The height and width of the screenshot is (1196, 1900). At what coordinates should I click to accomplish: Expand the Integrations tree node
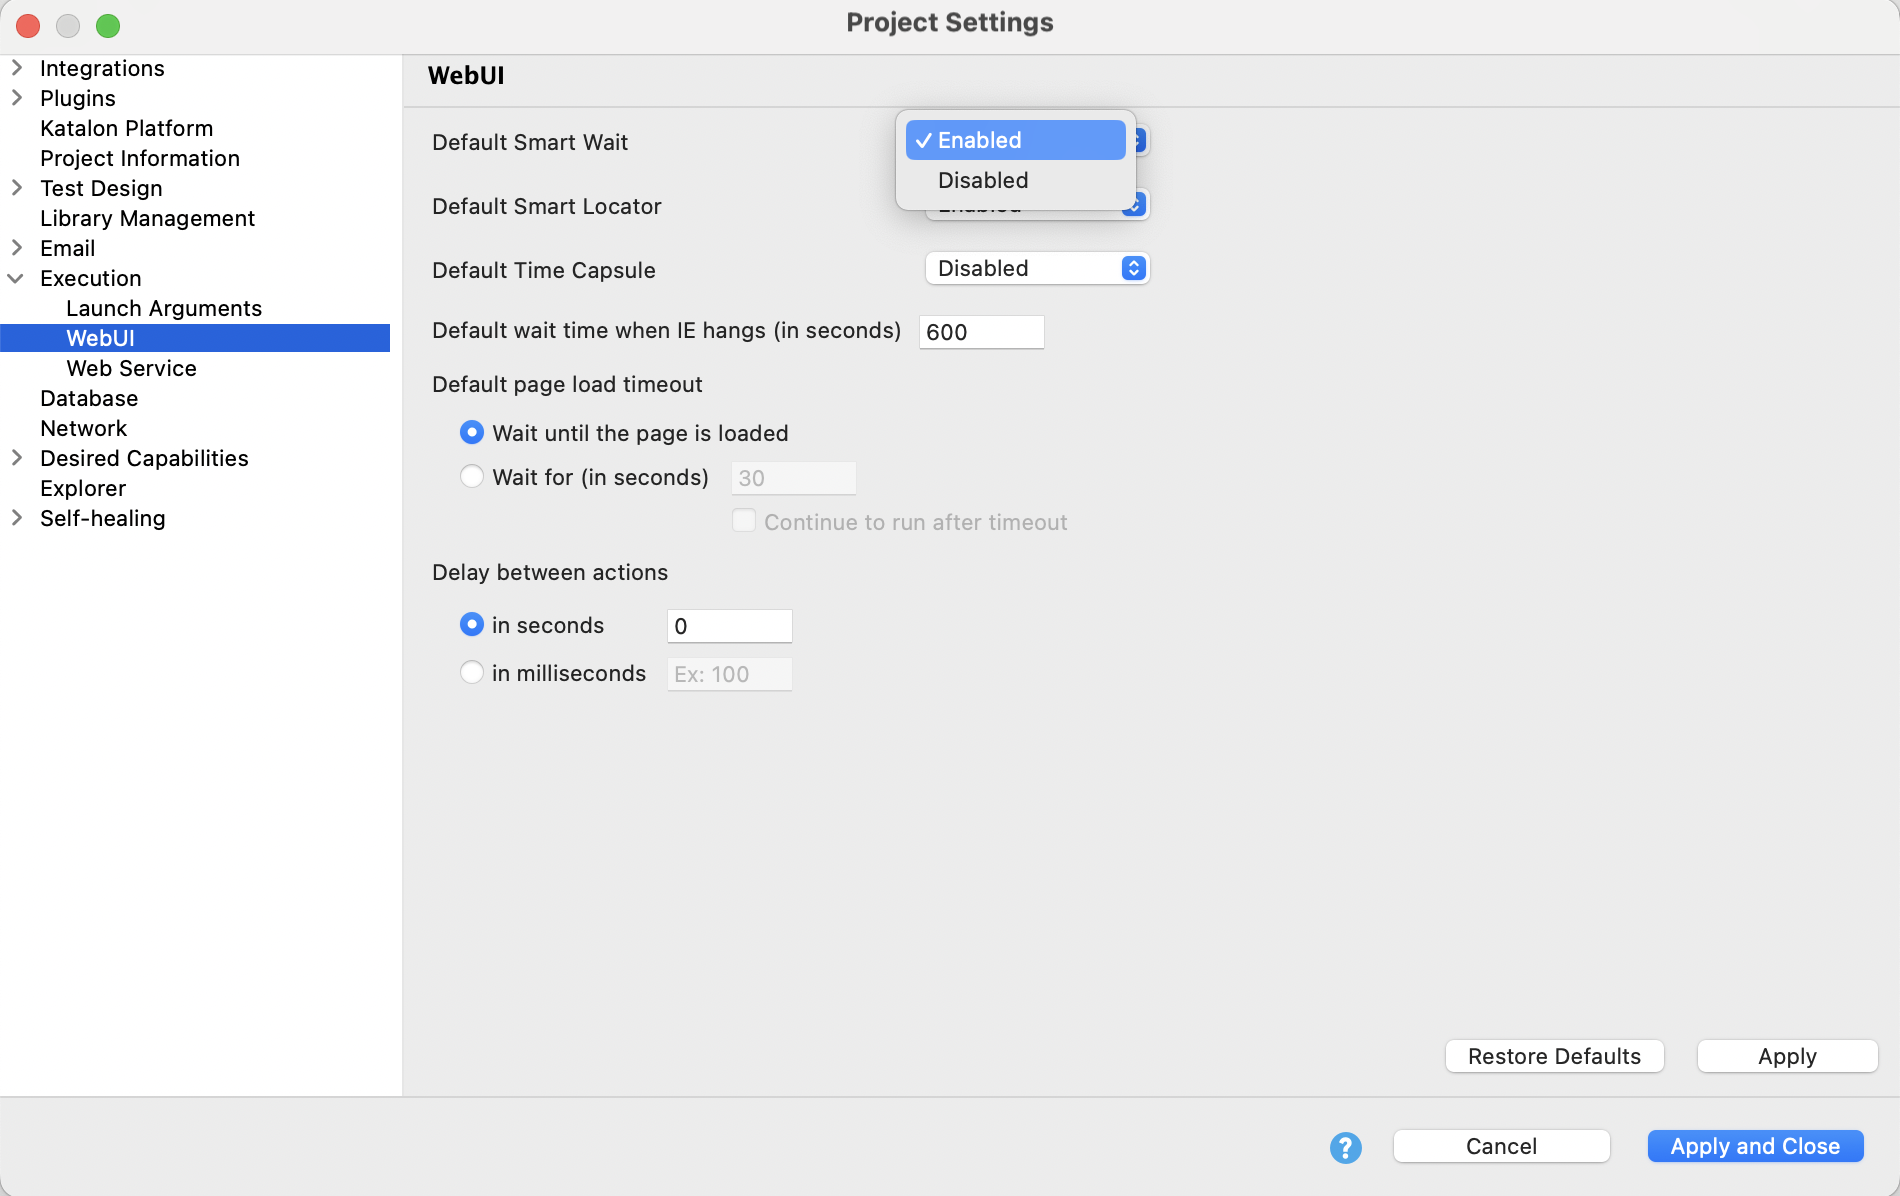coord(17,68)
